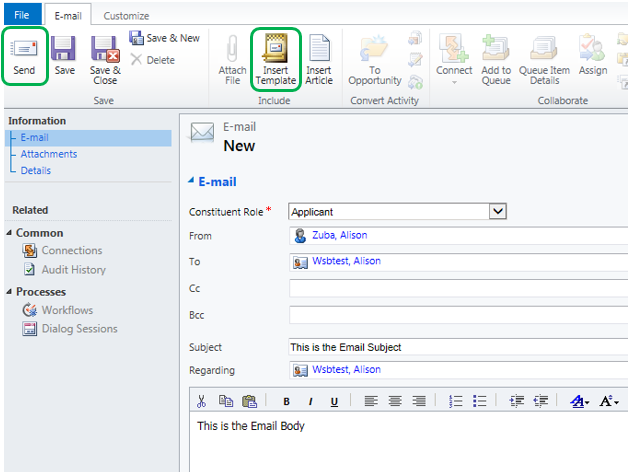Click the scissors Cut icon in editor
This screenshot has height=472, width=628.
(x=201, y=401)
